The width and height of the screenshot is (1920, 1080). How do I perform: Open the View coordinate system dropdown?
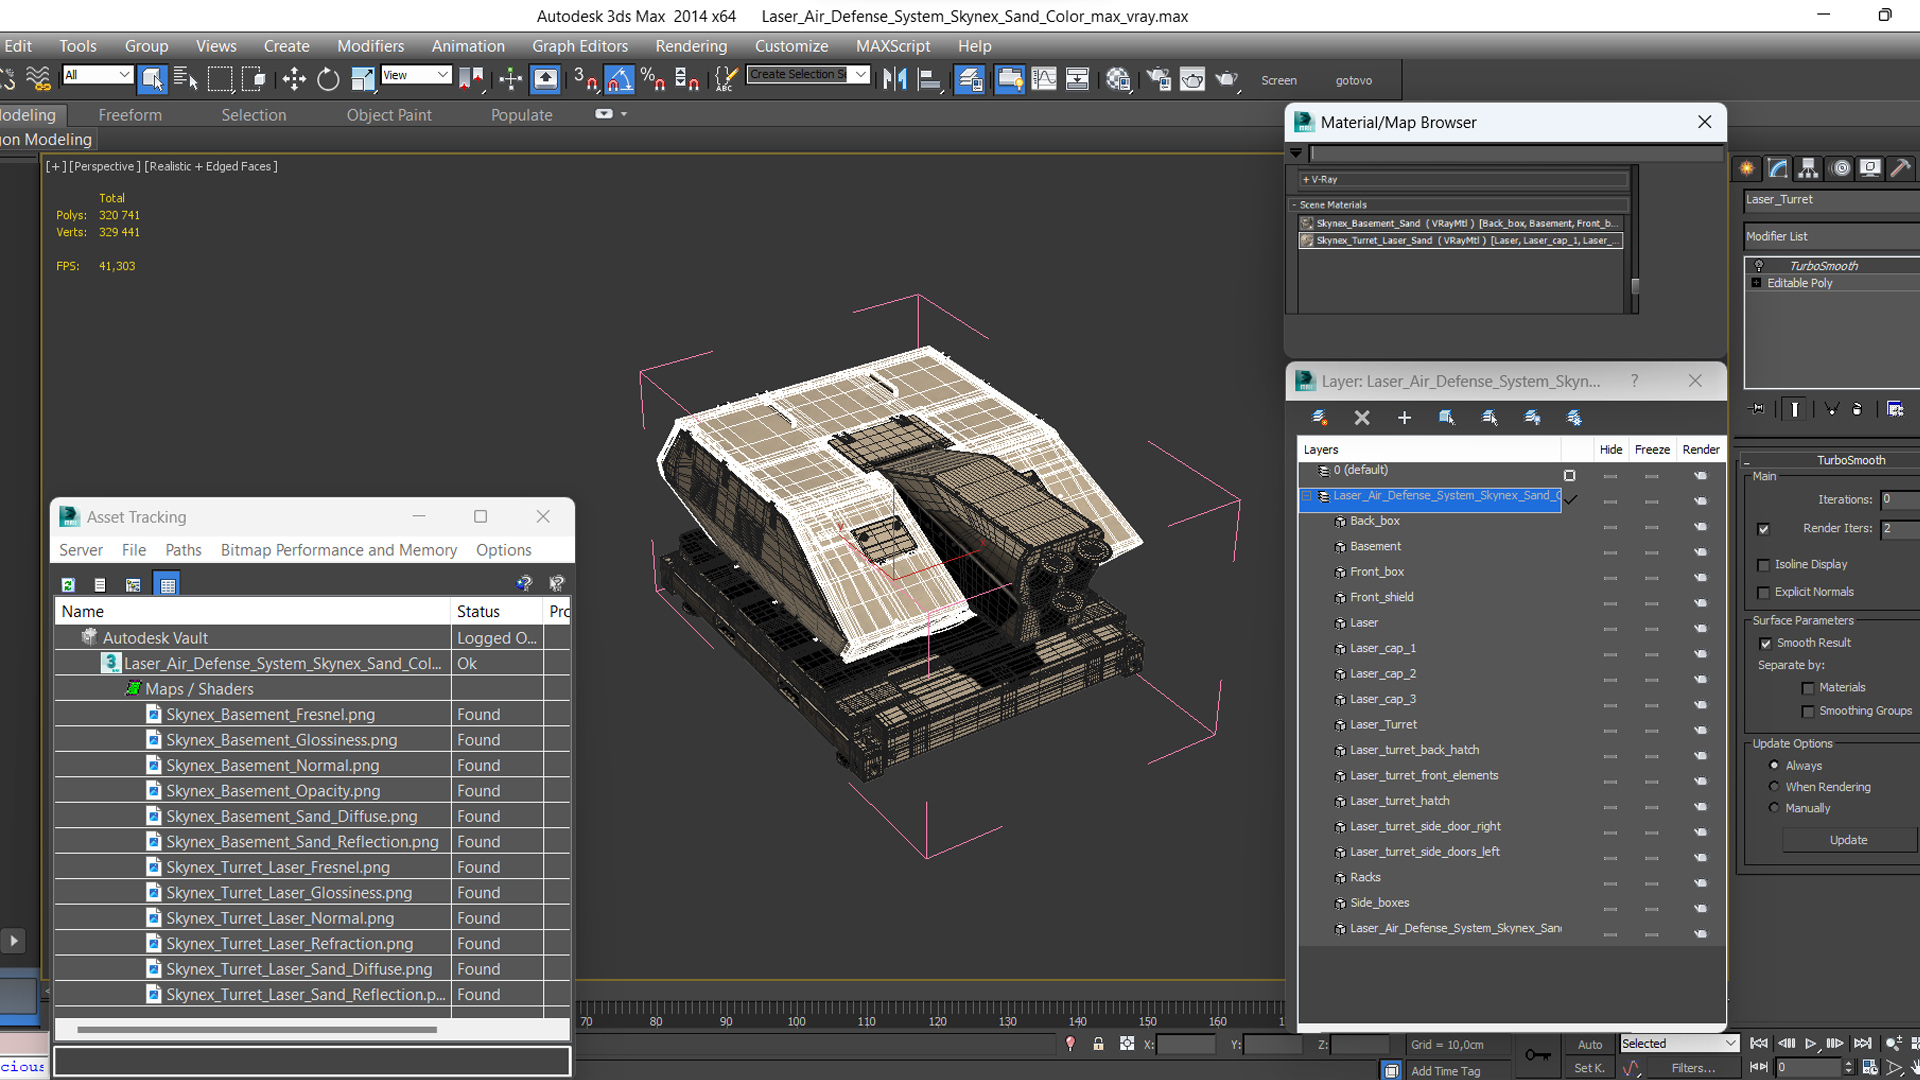[416, 75]
